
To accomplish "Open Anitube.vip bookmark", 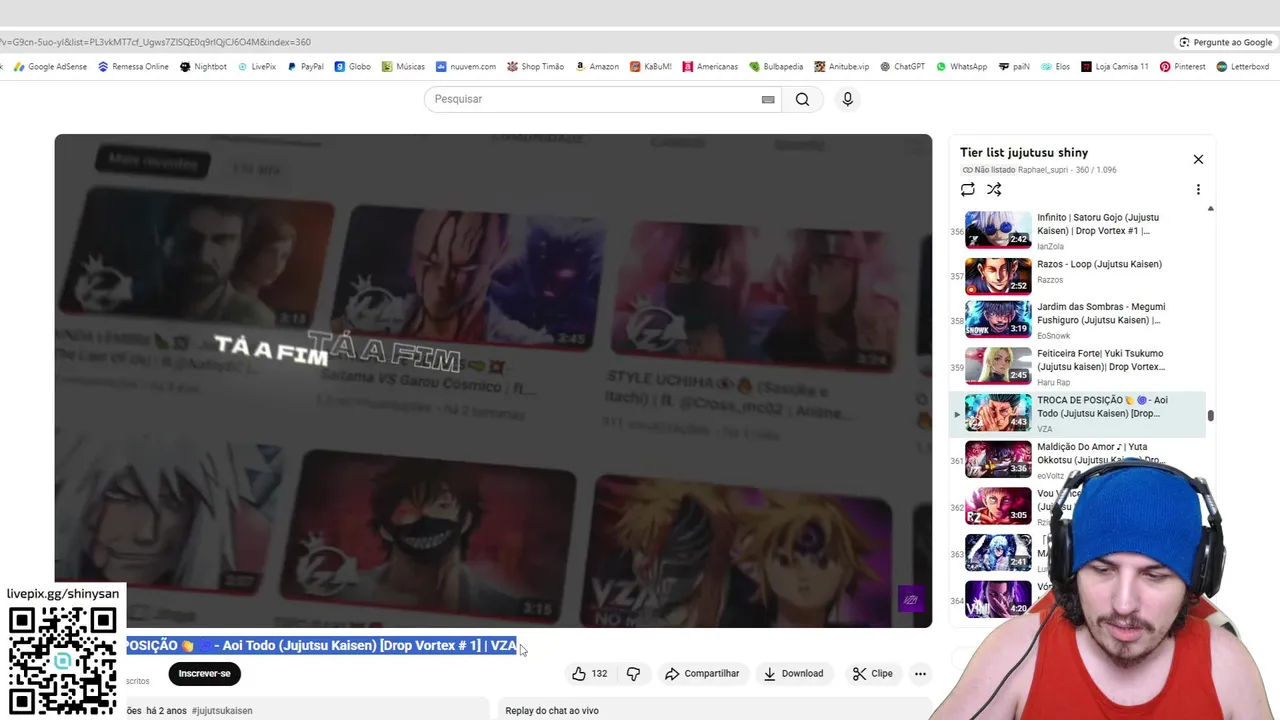I will 842,67.
